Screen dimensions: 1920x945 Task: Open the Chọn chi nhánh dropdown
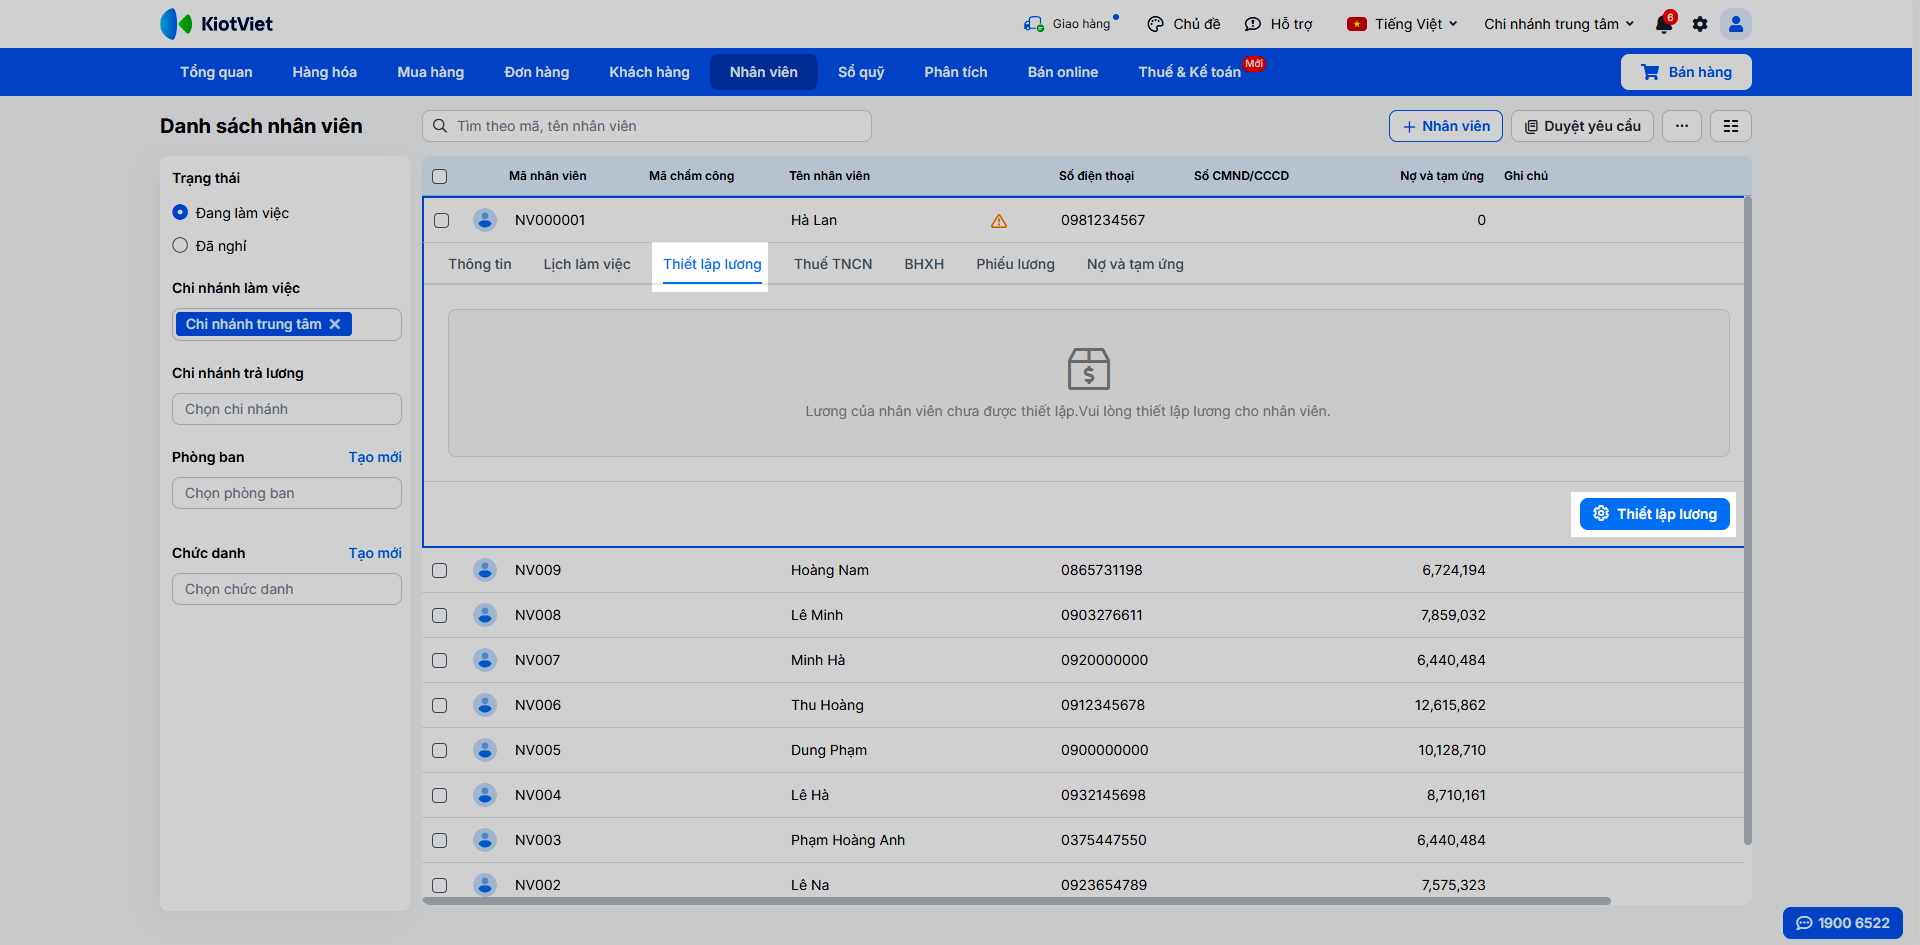287,409
